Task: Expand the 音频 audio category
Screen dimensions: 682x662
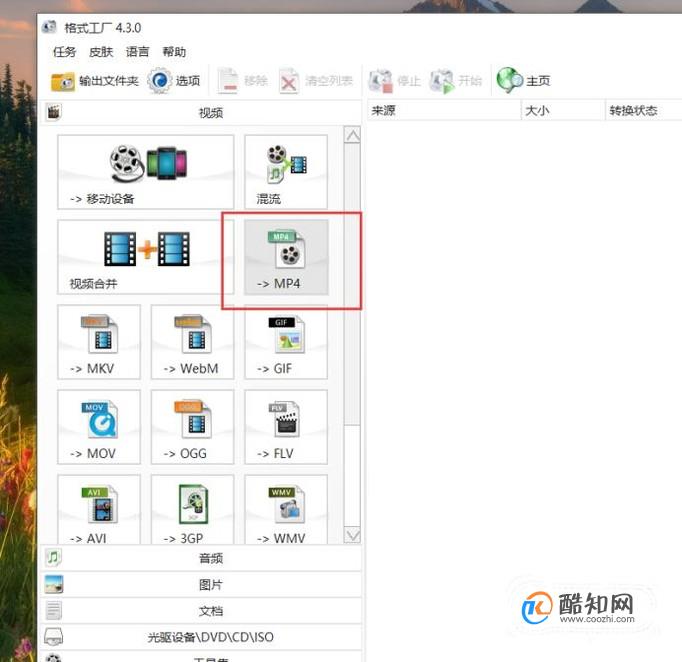Action: point(201,558)
